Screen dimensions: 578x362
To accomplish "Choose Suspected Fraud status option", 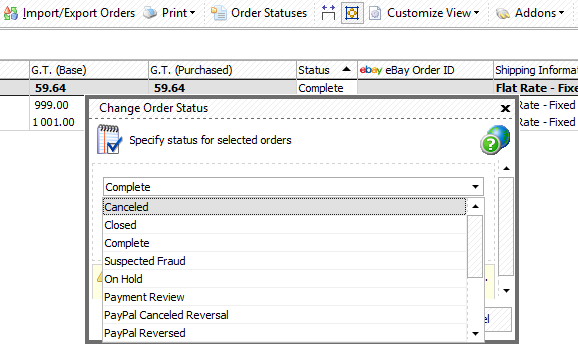I will coord(284,261).
